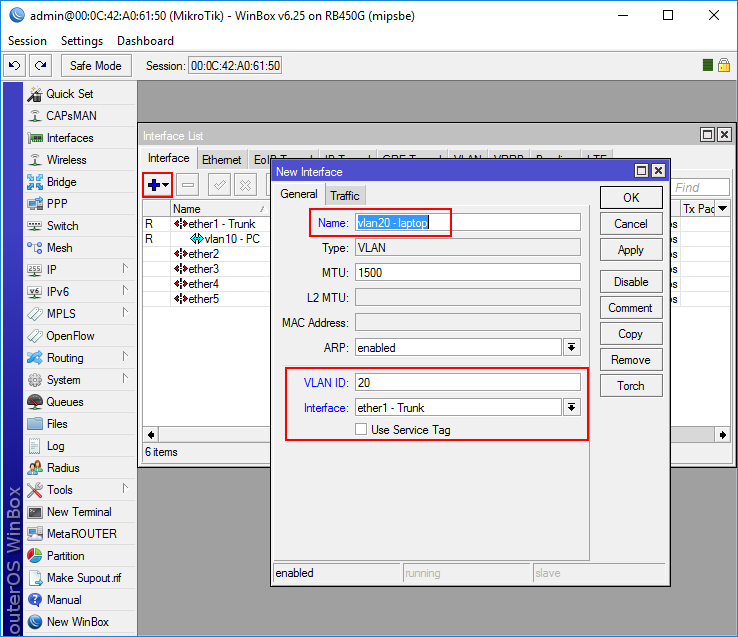The width and height of the screenshot is (738, 637).
Task: Toggle Safe Mode button
Action: [96, 65]
